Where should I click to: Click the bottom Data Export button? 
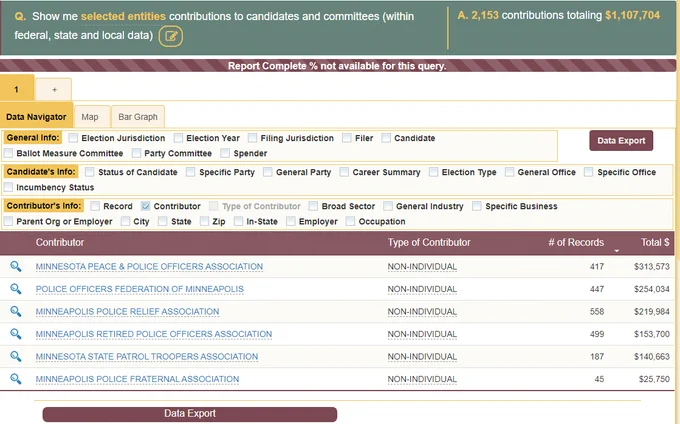coord(190,414)
